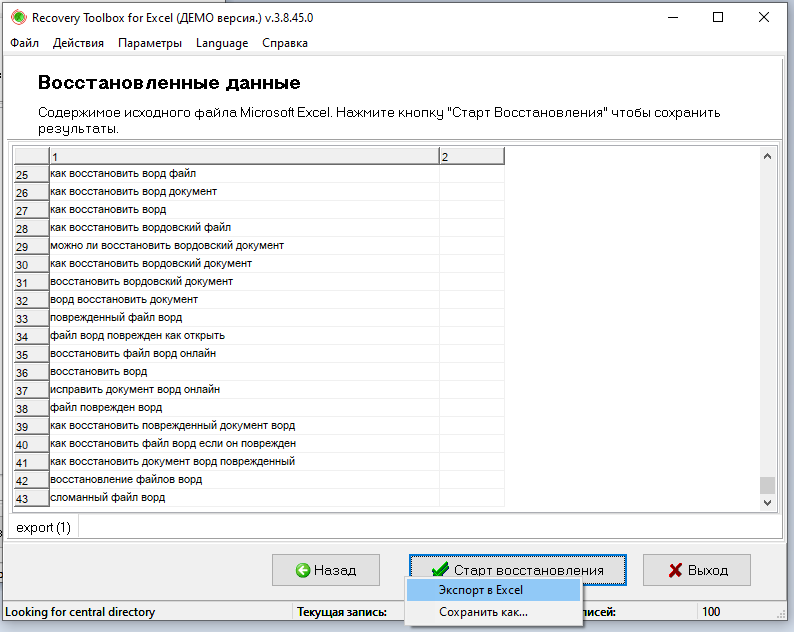The image size is (794, 632).
Task: Switch to the export (1) sheet tab
Action: coord(44,527)
